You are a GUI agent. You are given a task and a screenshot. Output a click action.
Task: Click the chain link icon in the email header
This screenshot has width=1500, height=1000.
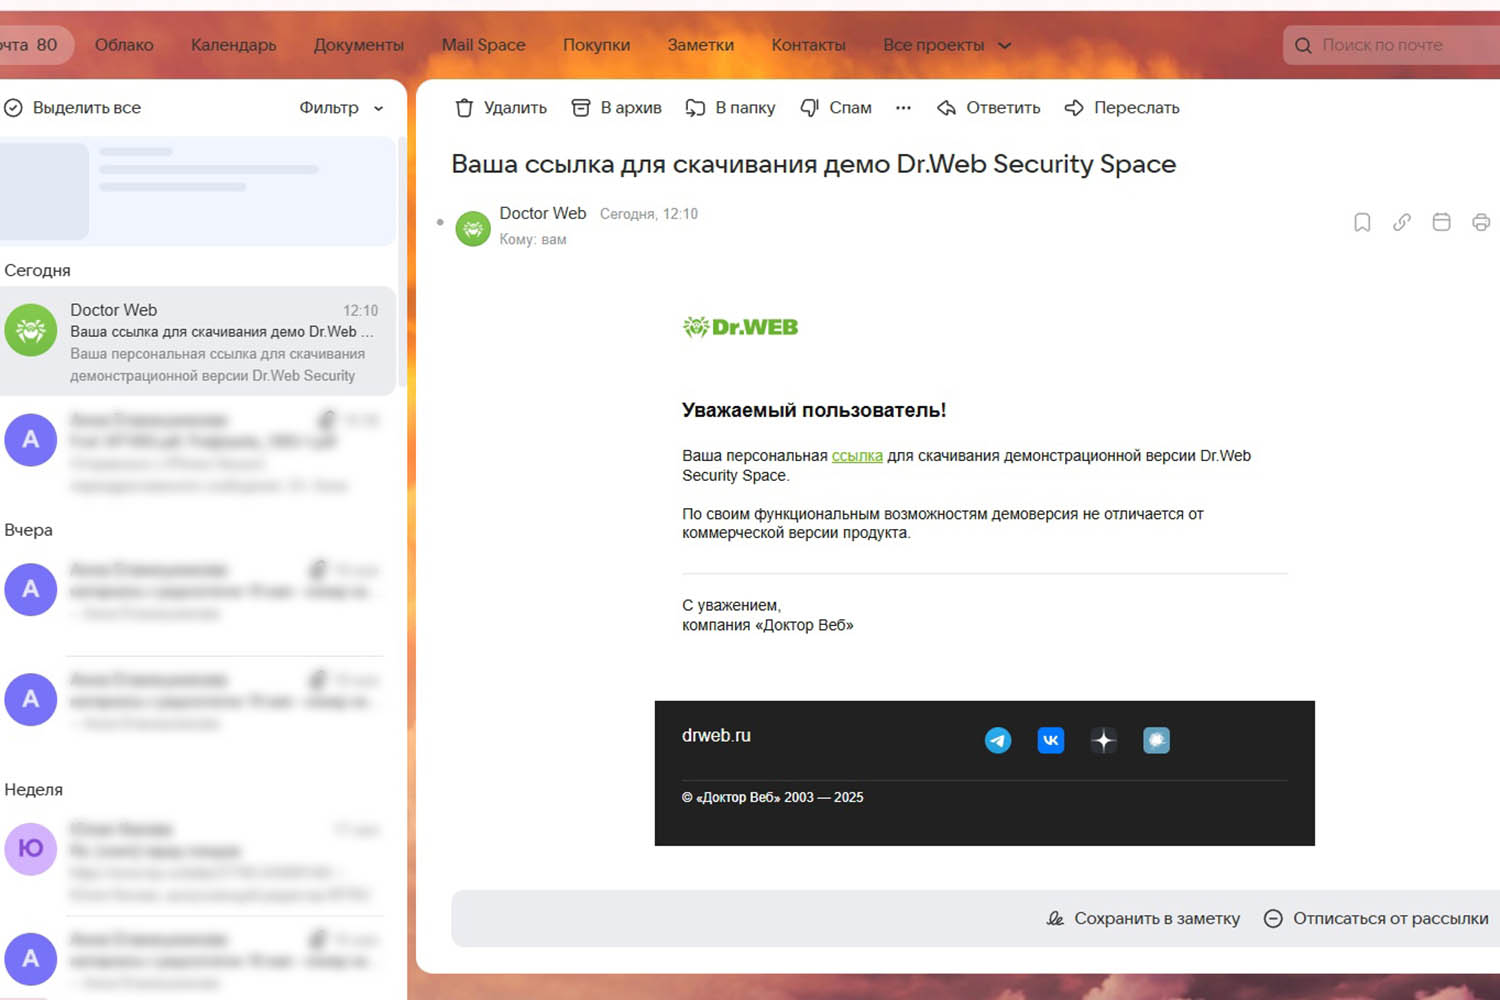coord(1402,222)
